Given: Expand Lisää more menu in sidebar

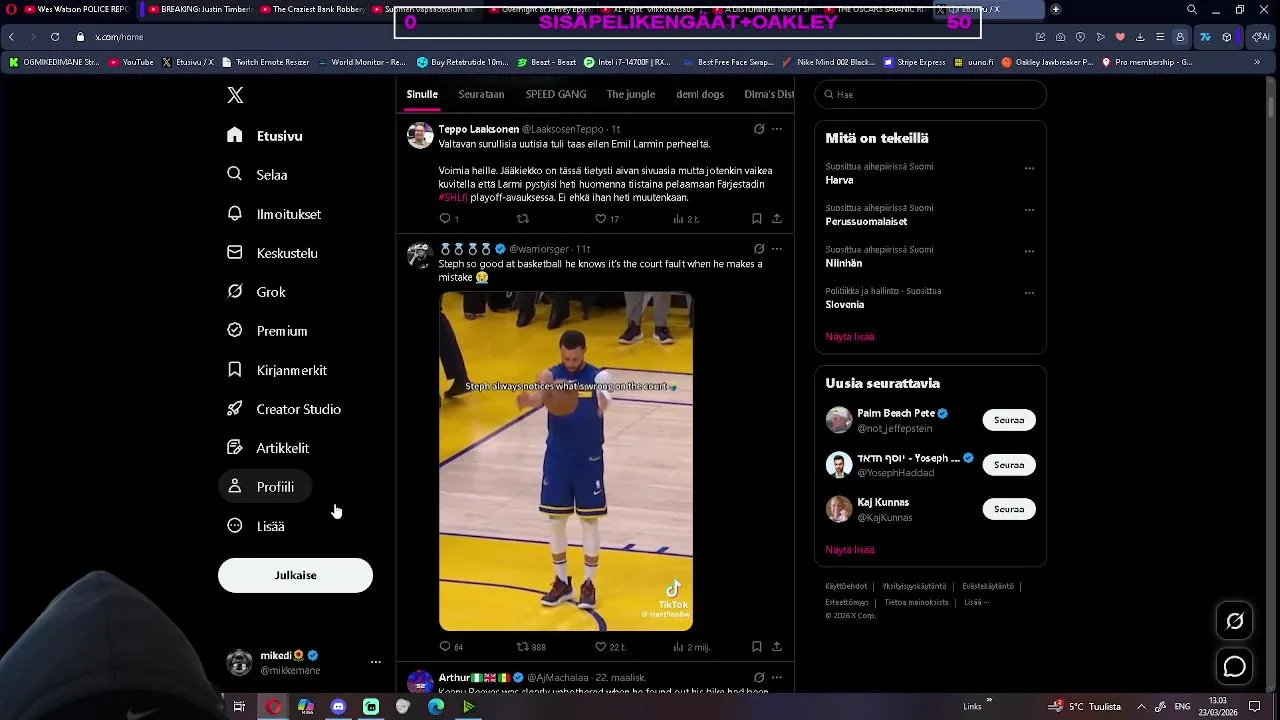Looking at the screenshot, I should [x=258, y=526].
